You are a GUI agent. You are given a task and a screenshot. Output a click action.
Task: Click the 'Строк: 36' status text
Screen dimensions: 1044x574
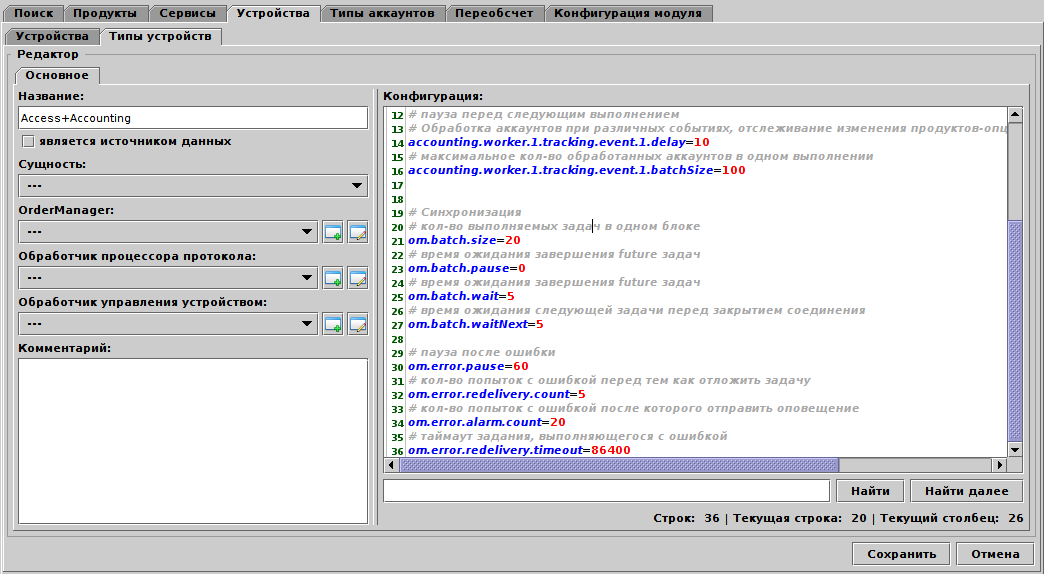tap(686, 517)
